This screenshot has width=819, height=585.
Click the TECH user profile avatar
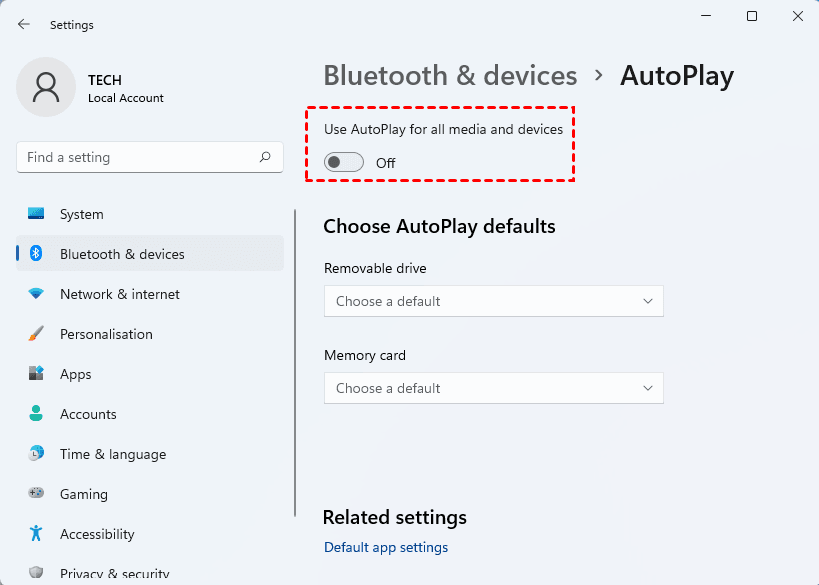(46, 87)
